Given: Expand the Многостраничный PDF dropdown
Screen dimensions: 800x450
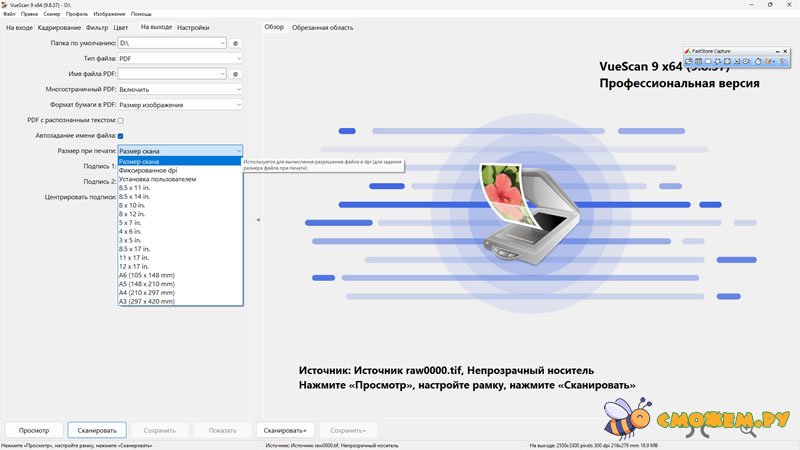Looking at the screenshot, I should click(180, 89).
